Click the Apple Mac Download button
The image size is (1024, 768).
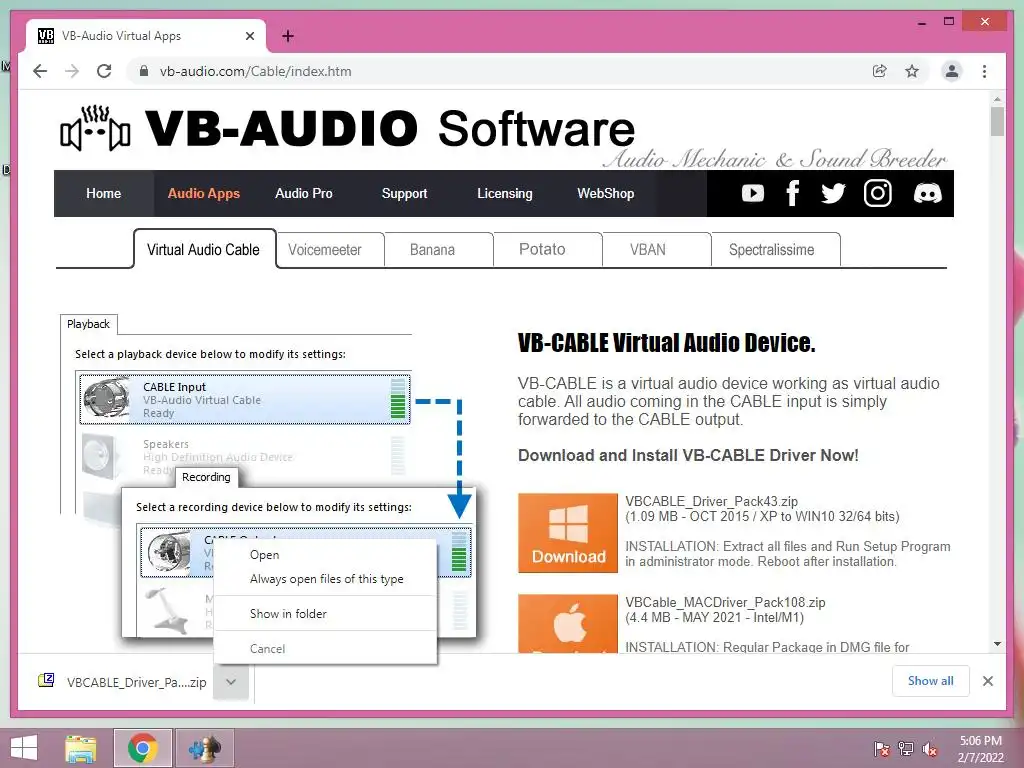click(x=568, y=624)
